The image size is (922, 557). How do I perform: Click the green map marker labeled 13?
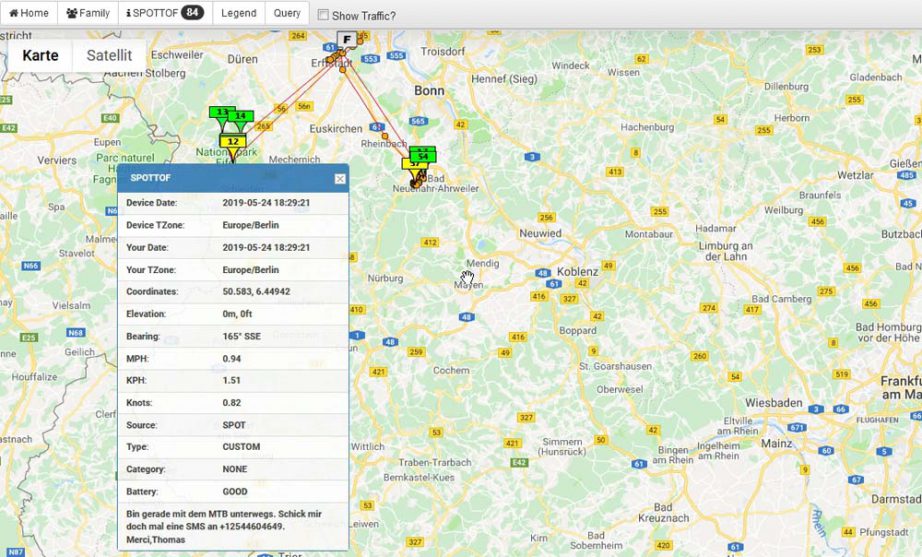220,113
